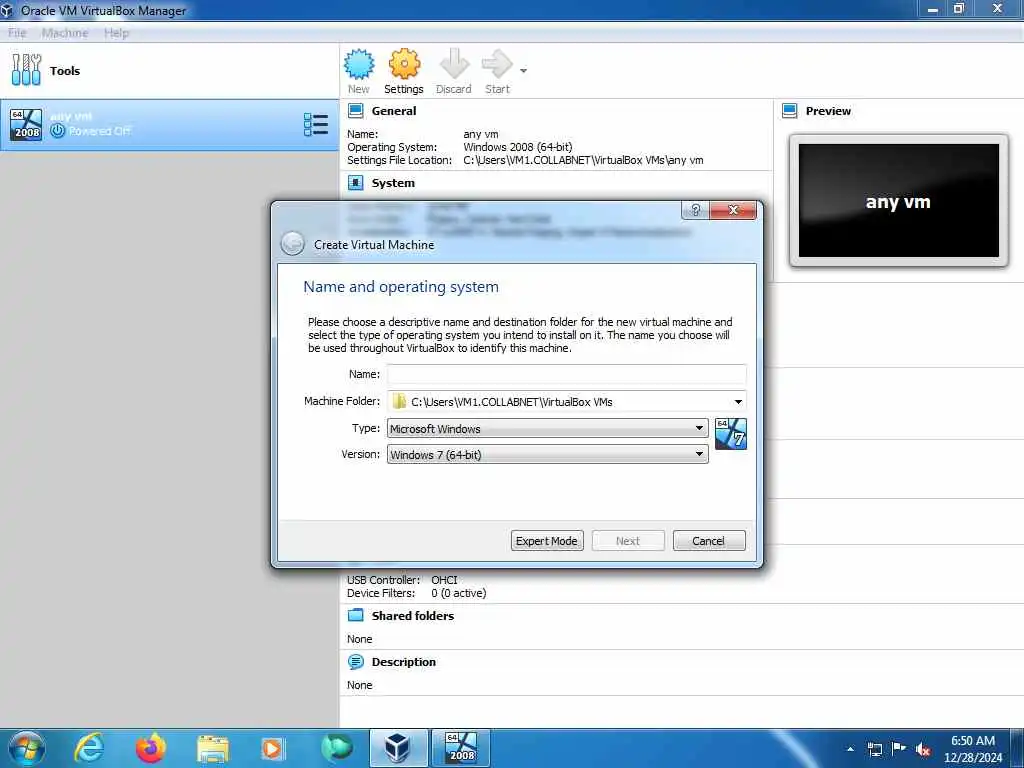
Task: Select the Tools entry in sidebar
Action: (x=170, y=71)
